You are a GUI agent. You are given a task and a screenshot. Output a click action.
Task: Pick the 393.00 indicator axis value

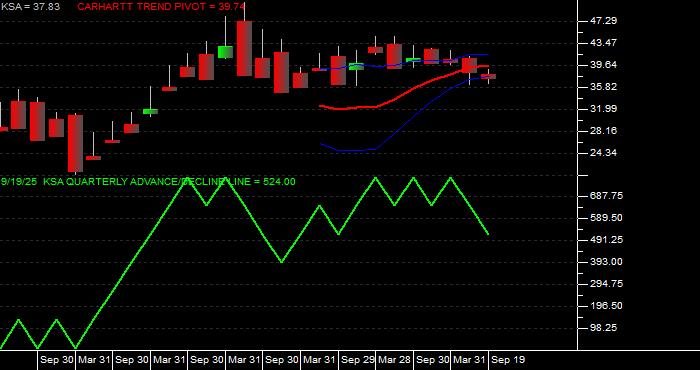pyautogui.click(x=607, y=262)
